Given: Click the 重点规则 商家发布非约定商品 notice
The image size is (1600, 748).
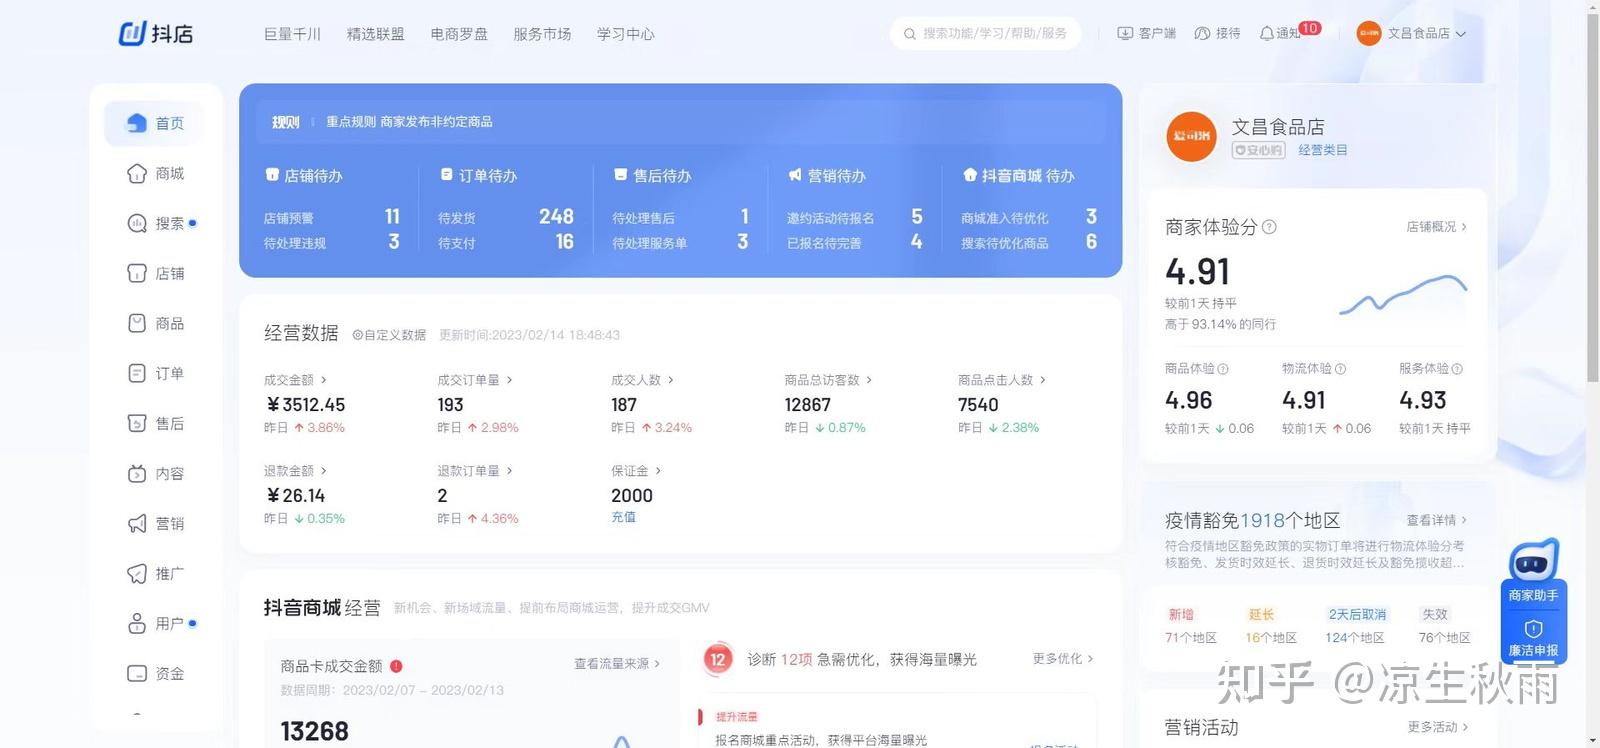Looking at the screenshot, I should [409, 122].
